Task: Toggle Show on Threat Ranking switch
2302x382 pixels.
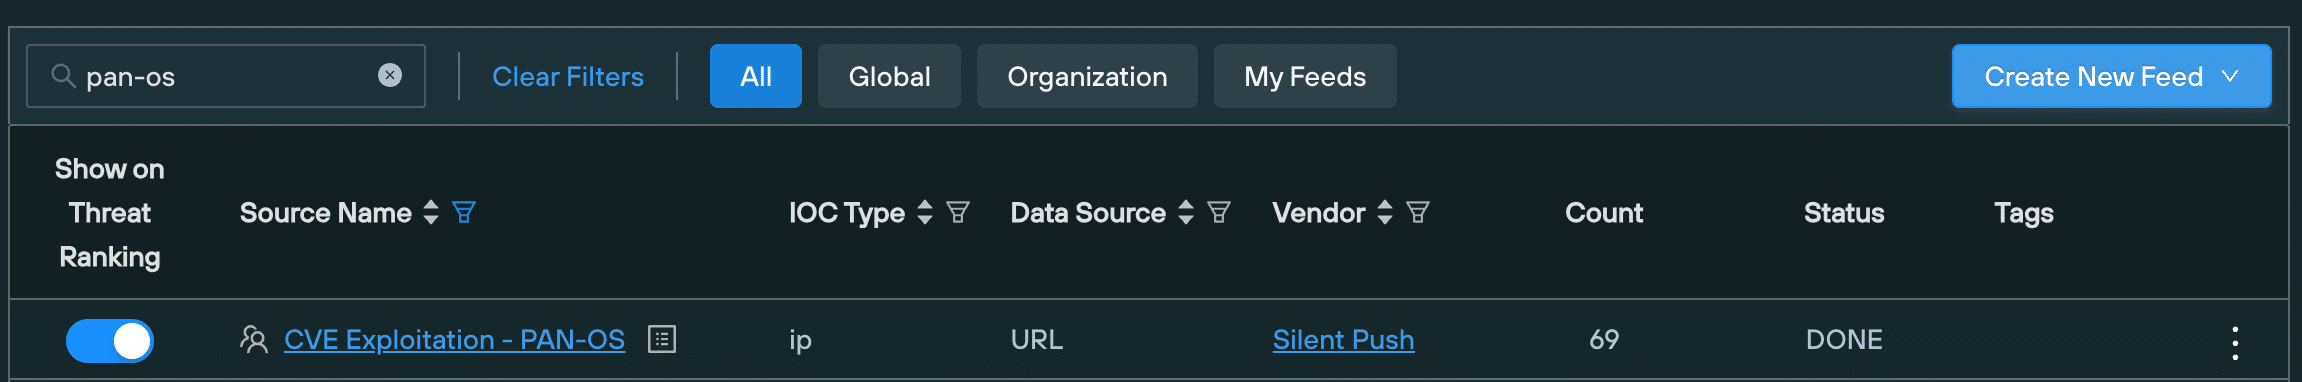Action: (x=110, y=341)
